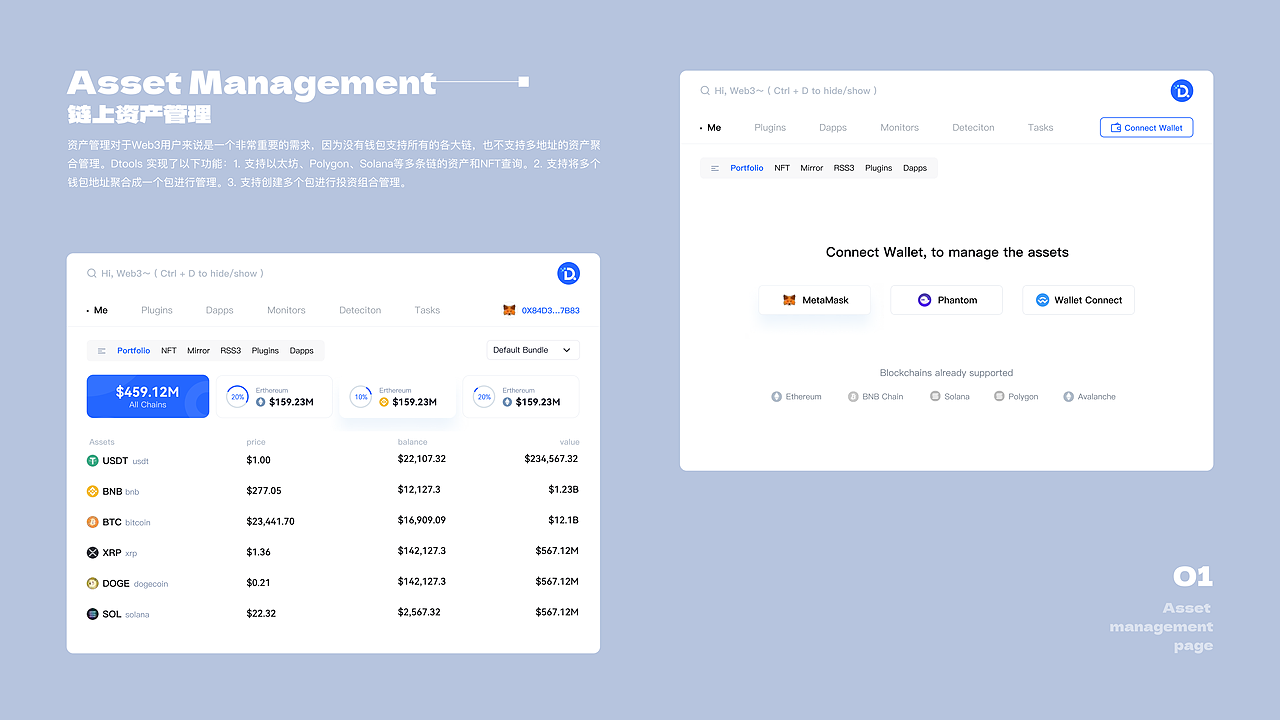The width and height of the screenshot is (1280, 720).
Task: Click the 10% progress ring on middle chain card
Action: (x=361, y=397)
